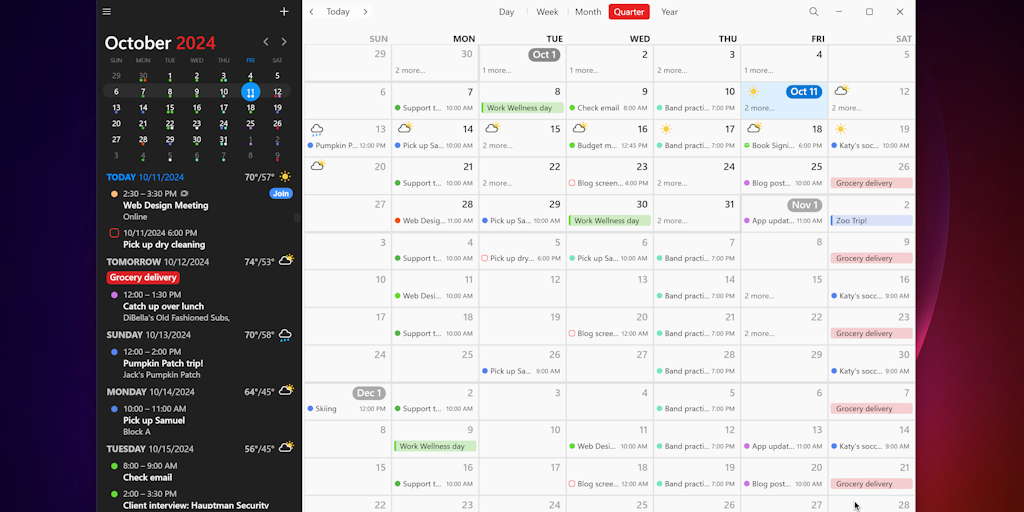1024x512 pixels.
Task: Select the Quarter view tab
Action: pyautogui.click(x=629, y=12)
